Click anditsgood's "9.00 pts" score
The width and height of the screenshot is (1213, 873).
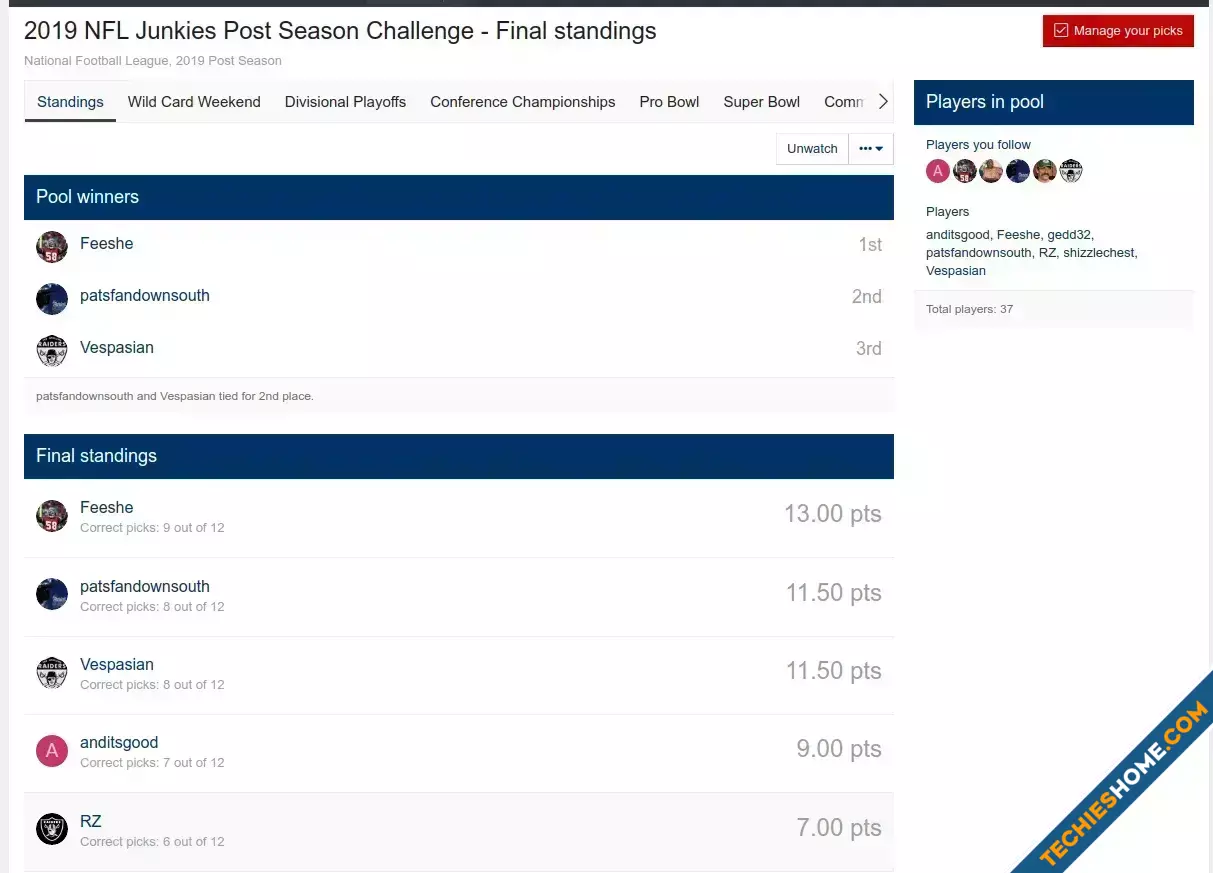[839, 749]
